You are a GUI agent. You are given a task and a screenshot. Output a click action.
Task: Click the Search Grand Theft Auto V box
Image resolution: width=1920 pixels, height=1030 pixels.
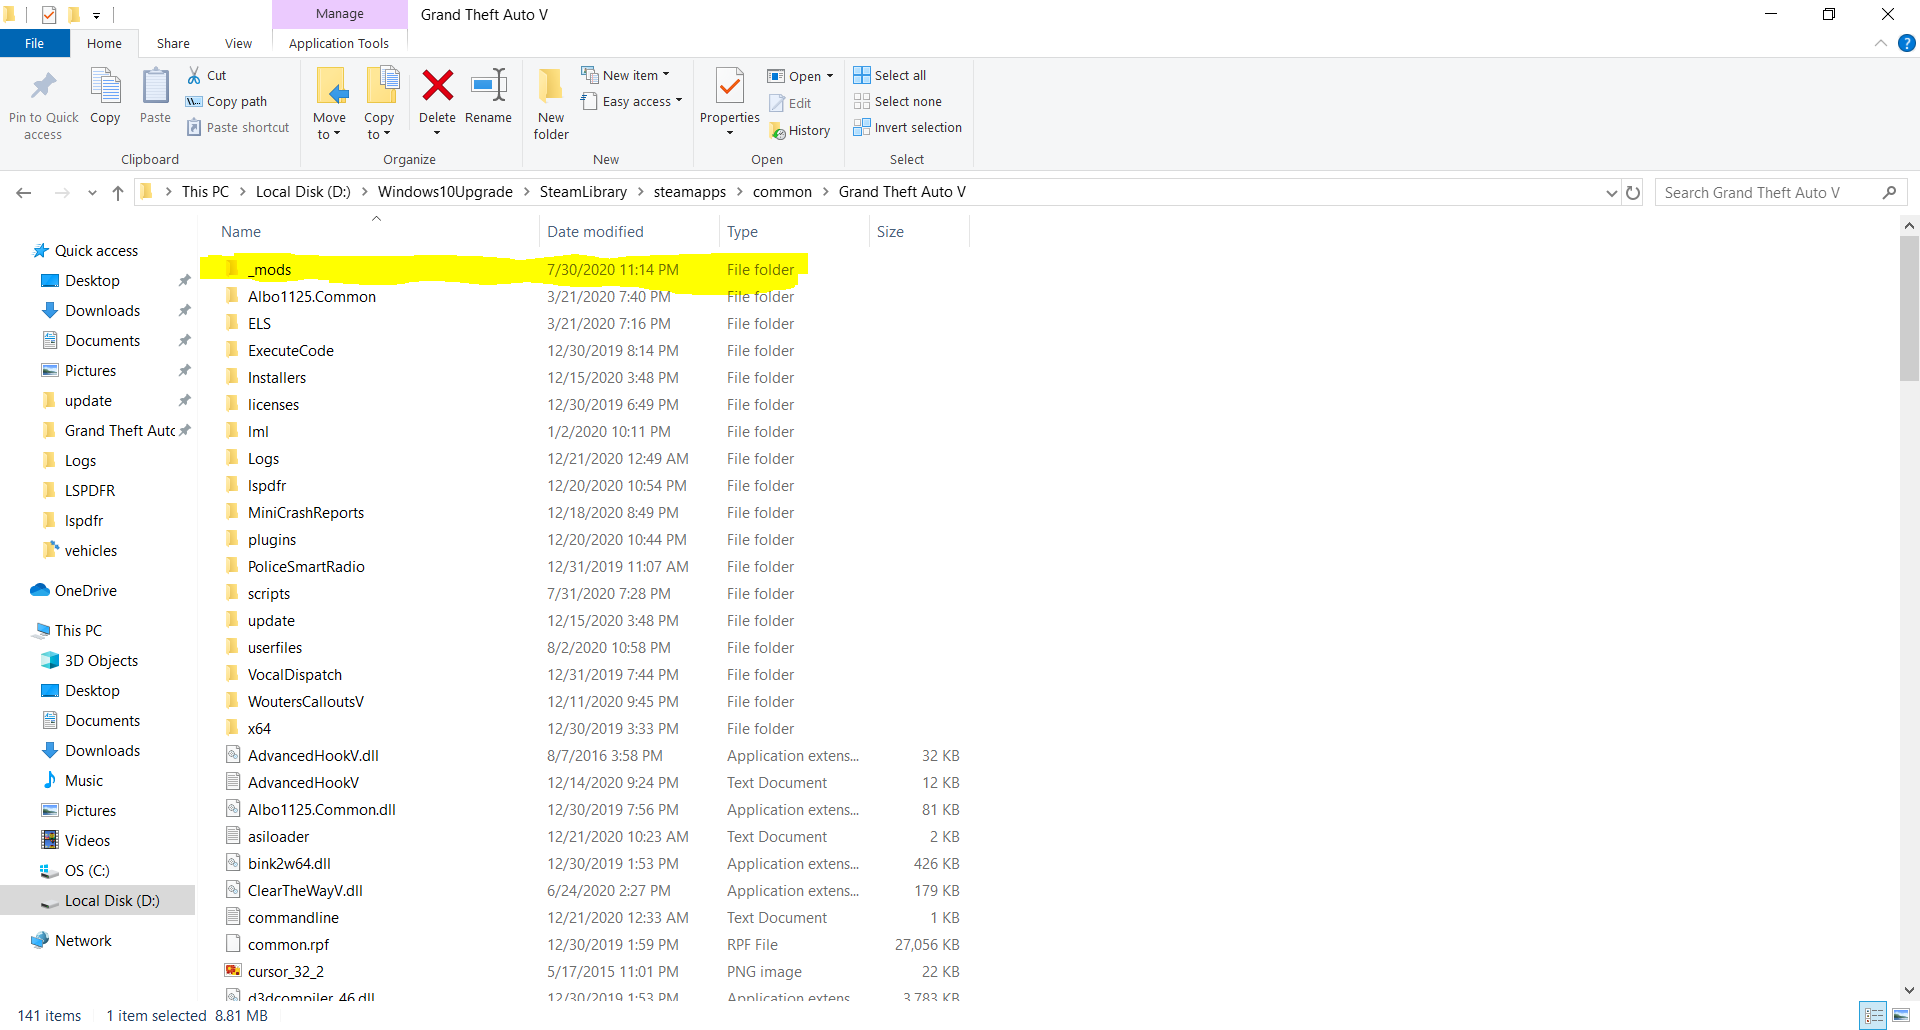1768,193
